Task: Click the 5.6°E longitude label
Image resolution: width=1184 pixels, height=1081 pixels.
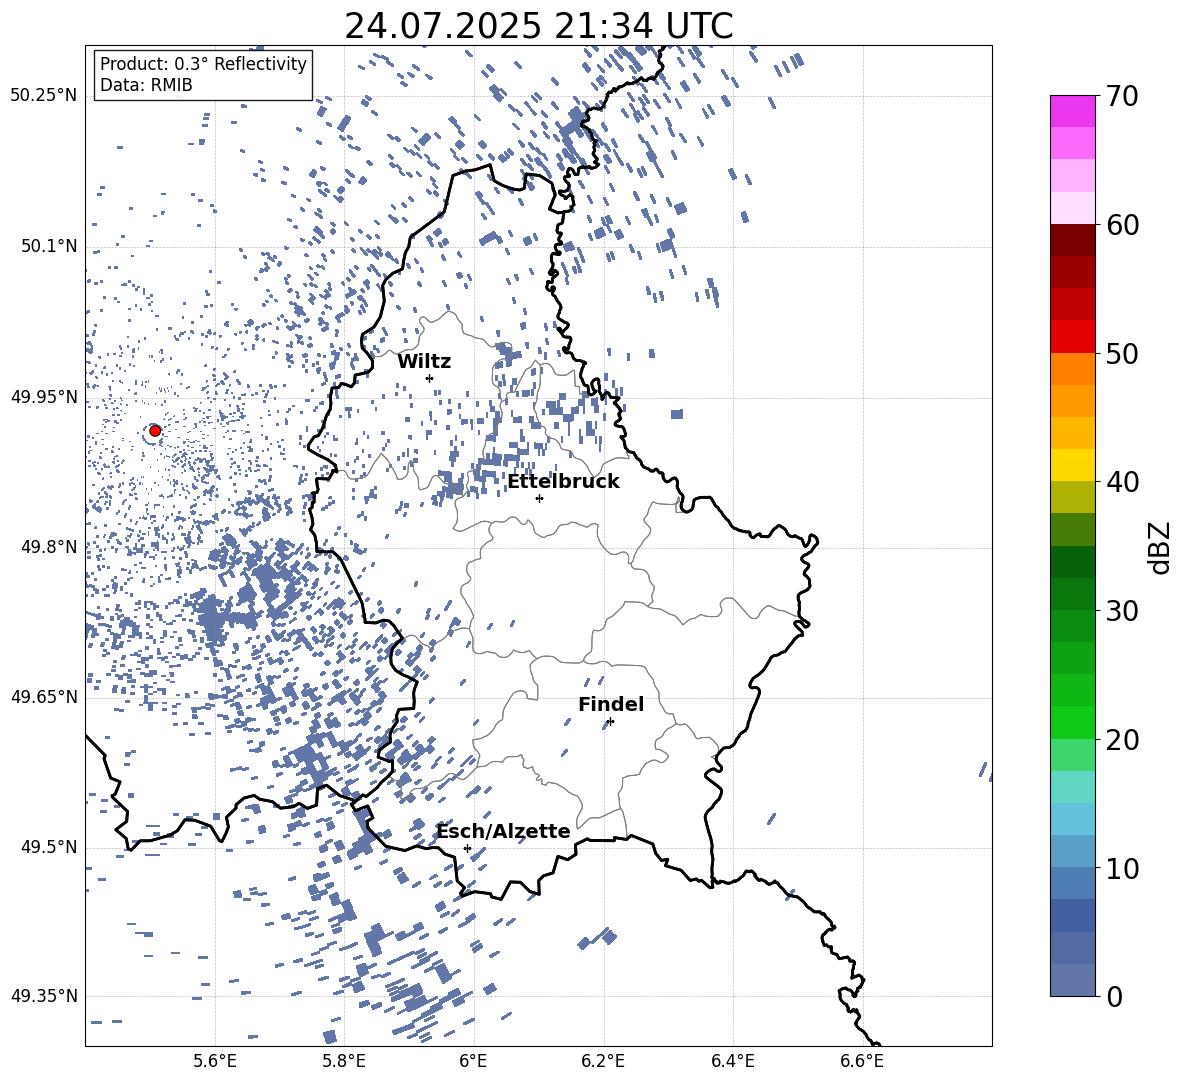Action: [x=215, y=1061]
